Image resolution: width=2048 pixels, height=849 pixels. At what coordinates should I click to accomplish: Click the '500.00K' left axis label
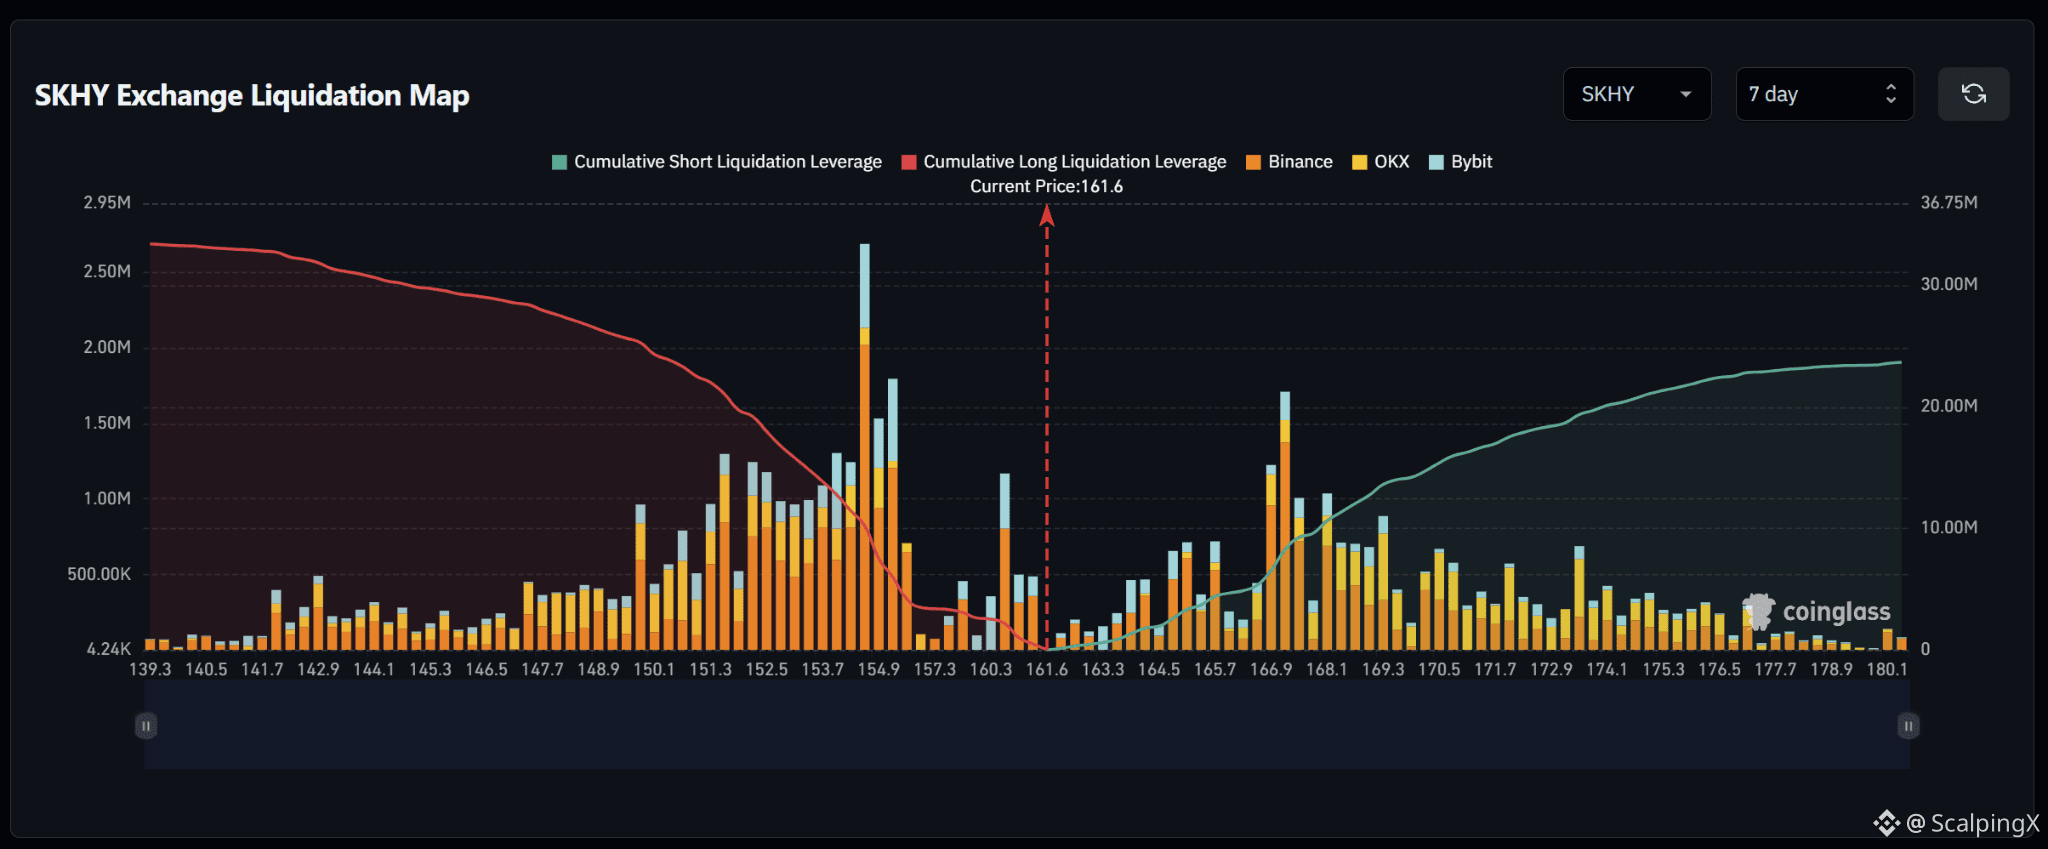tap(99, 574)
